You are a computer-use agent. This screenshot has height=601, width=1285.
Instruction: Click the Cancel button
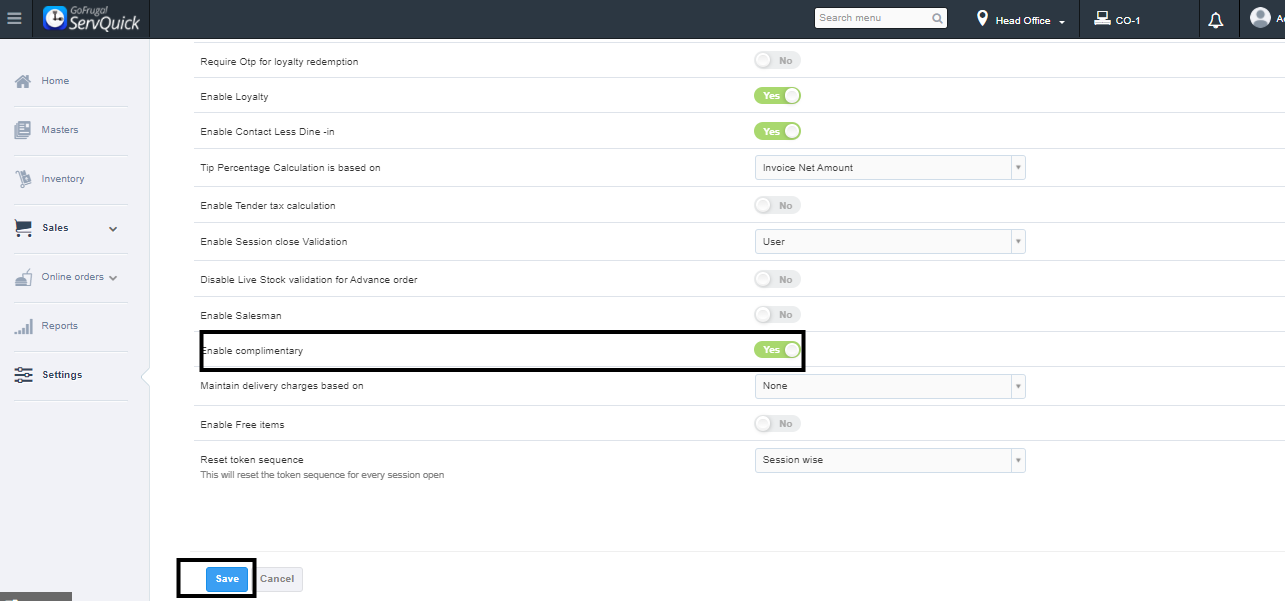[277, 579]
